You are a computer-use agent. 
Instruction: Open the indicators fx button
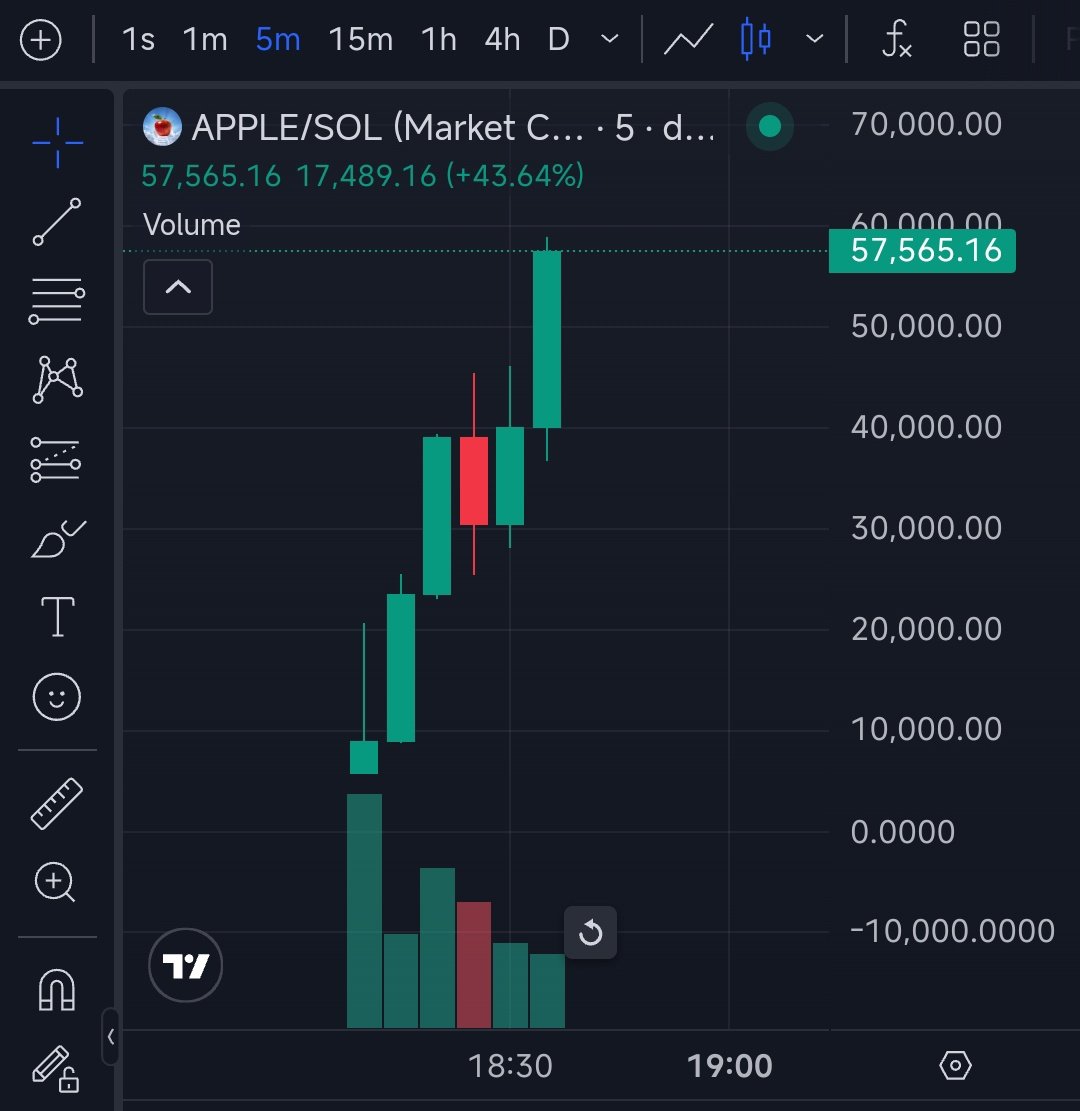click(897, 40)
